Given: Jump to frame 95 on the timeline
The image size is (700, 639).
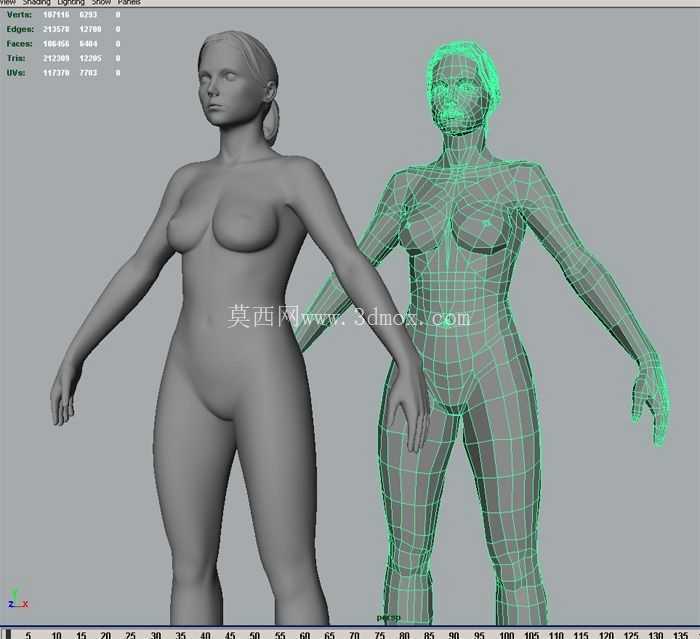Looking at the screenshot, I should point(479,635).
